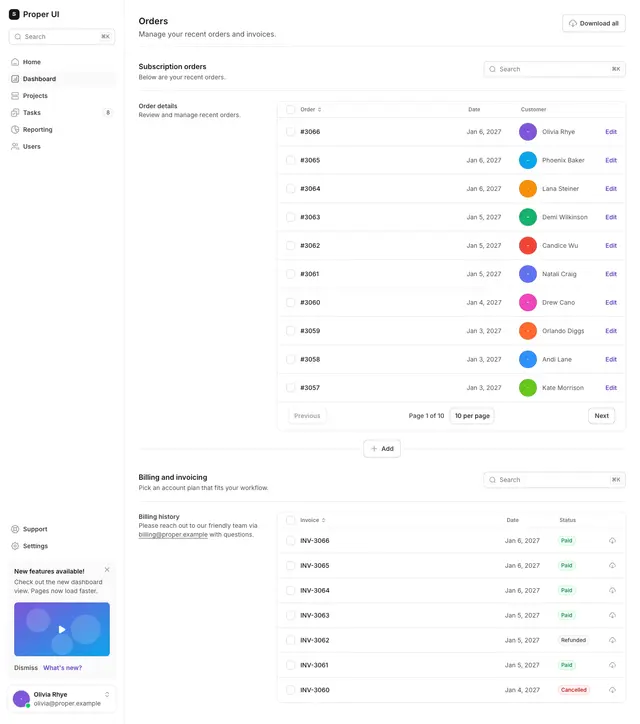640x724 pixels.
Task: Click the Add button
Action: click(382, 449)
